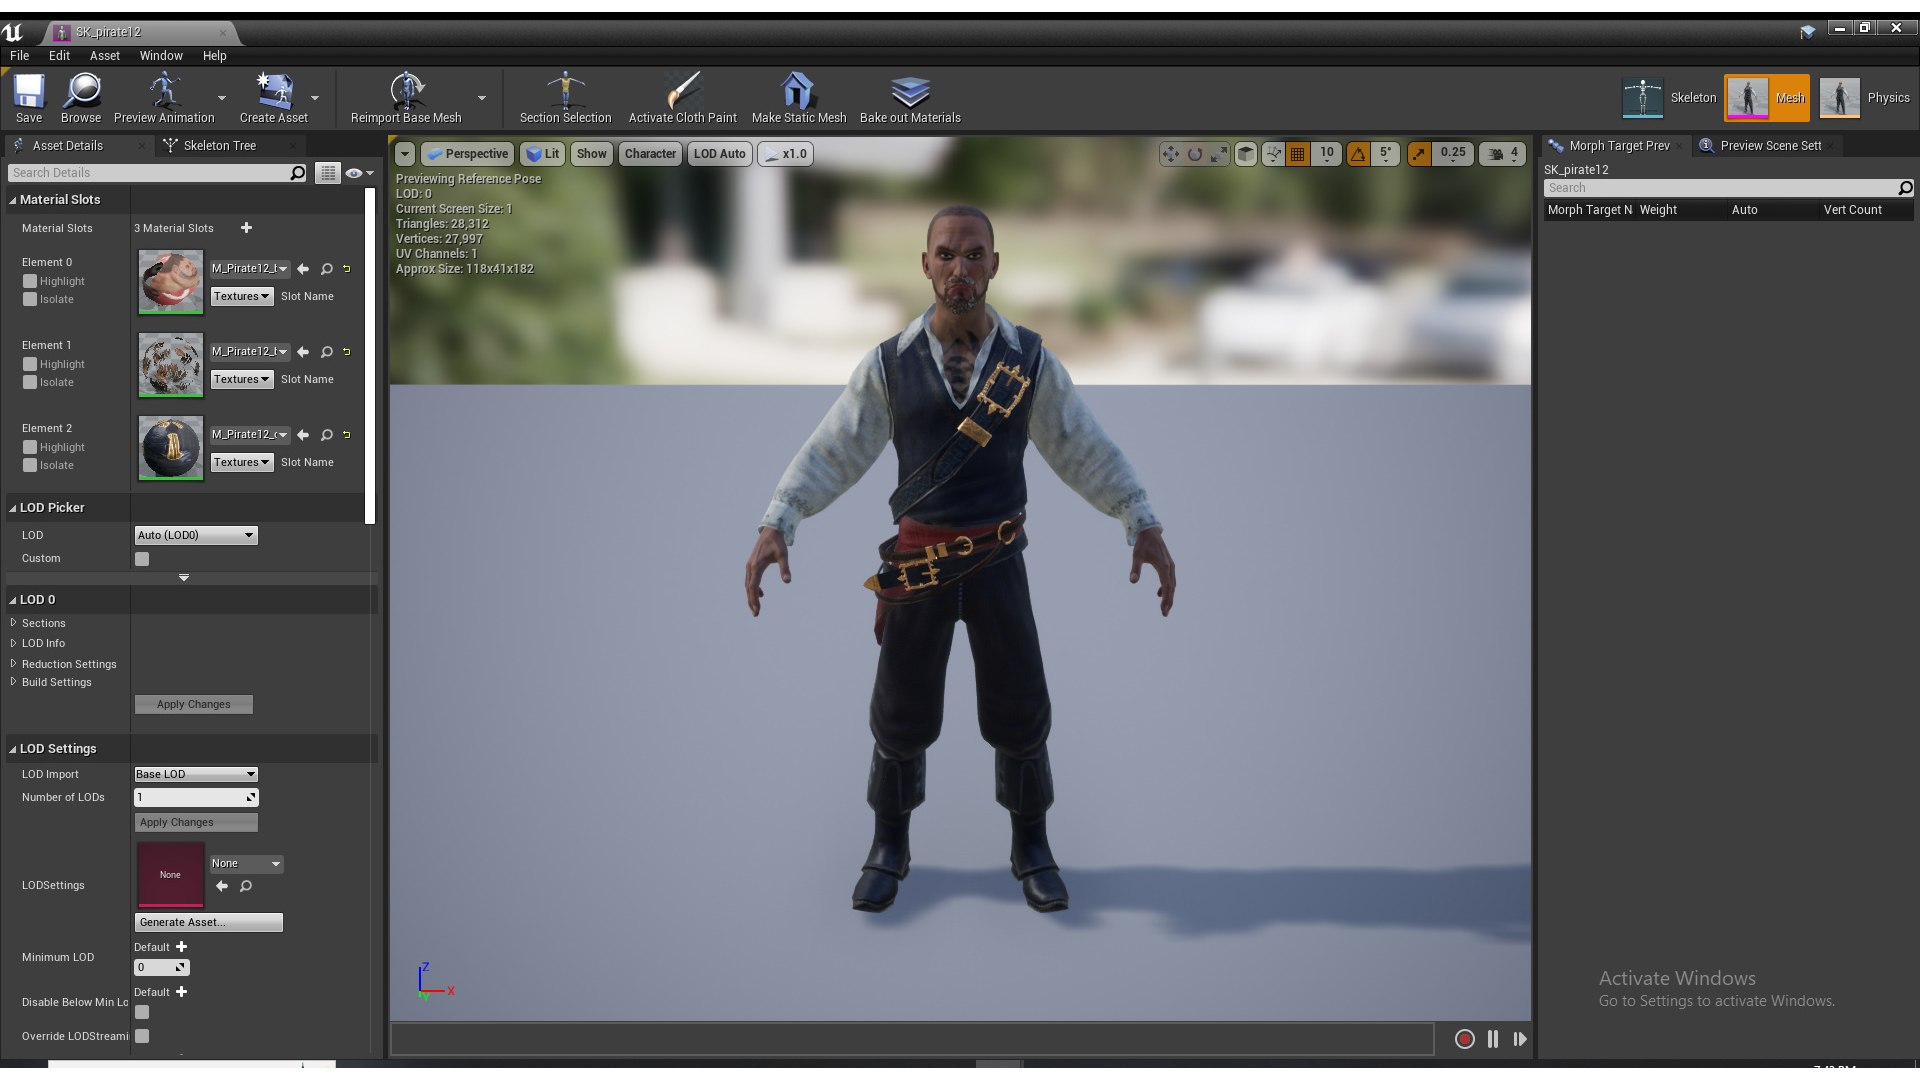
Task: Click Browse in the toolbar
Action: pyautogui.click(x=81, y=97)
